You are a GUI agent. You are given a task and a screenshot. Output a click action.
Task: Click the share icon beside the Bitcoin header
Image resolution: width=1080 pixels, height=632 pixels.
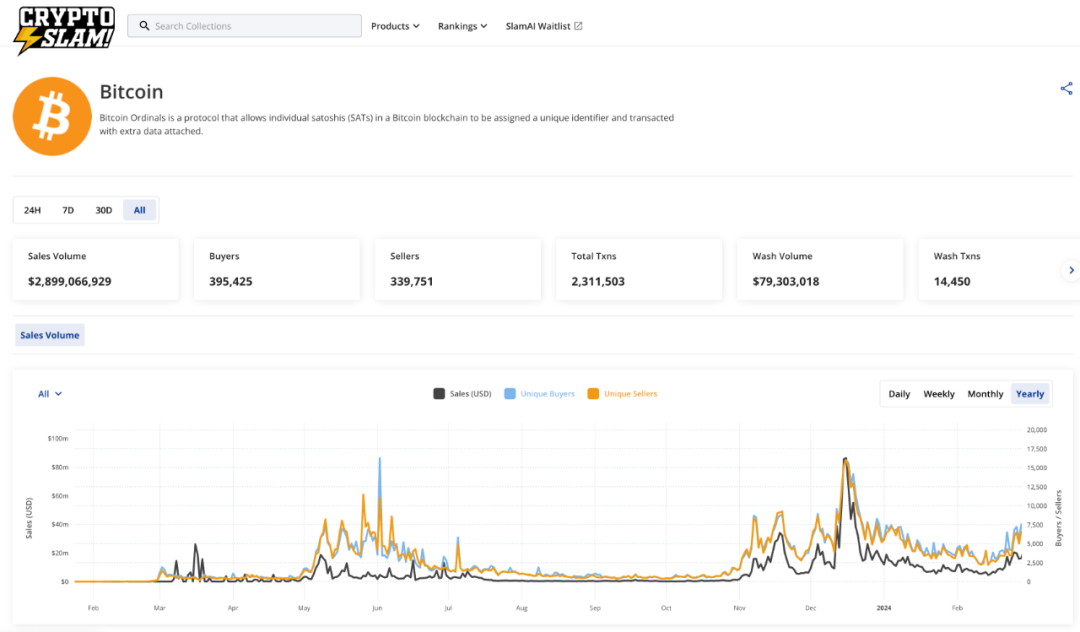(x=1066, y=88)
